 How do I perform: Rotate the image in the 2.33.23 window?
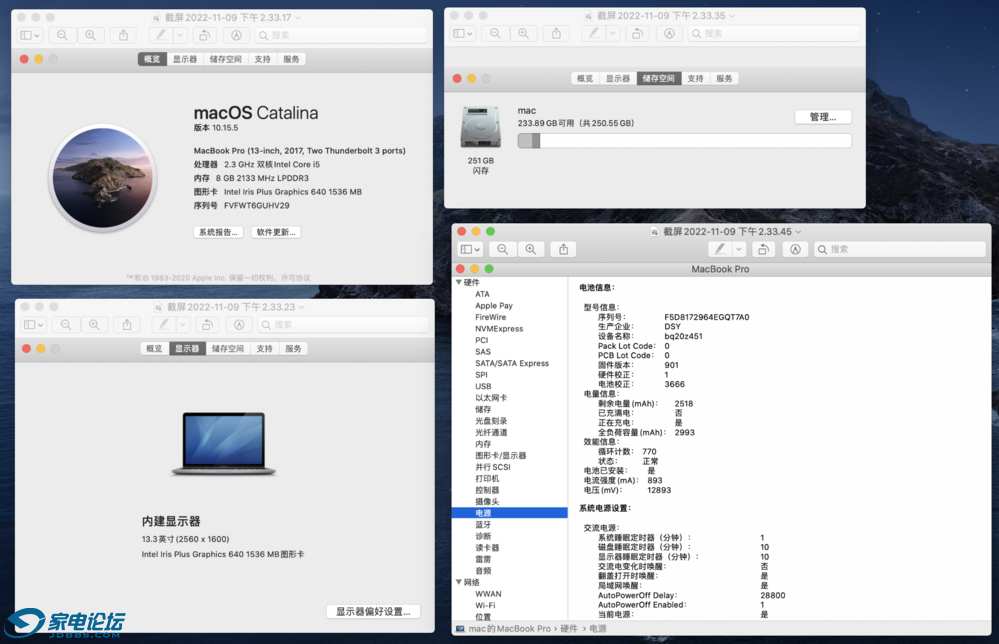(x=207, y=325)
